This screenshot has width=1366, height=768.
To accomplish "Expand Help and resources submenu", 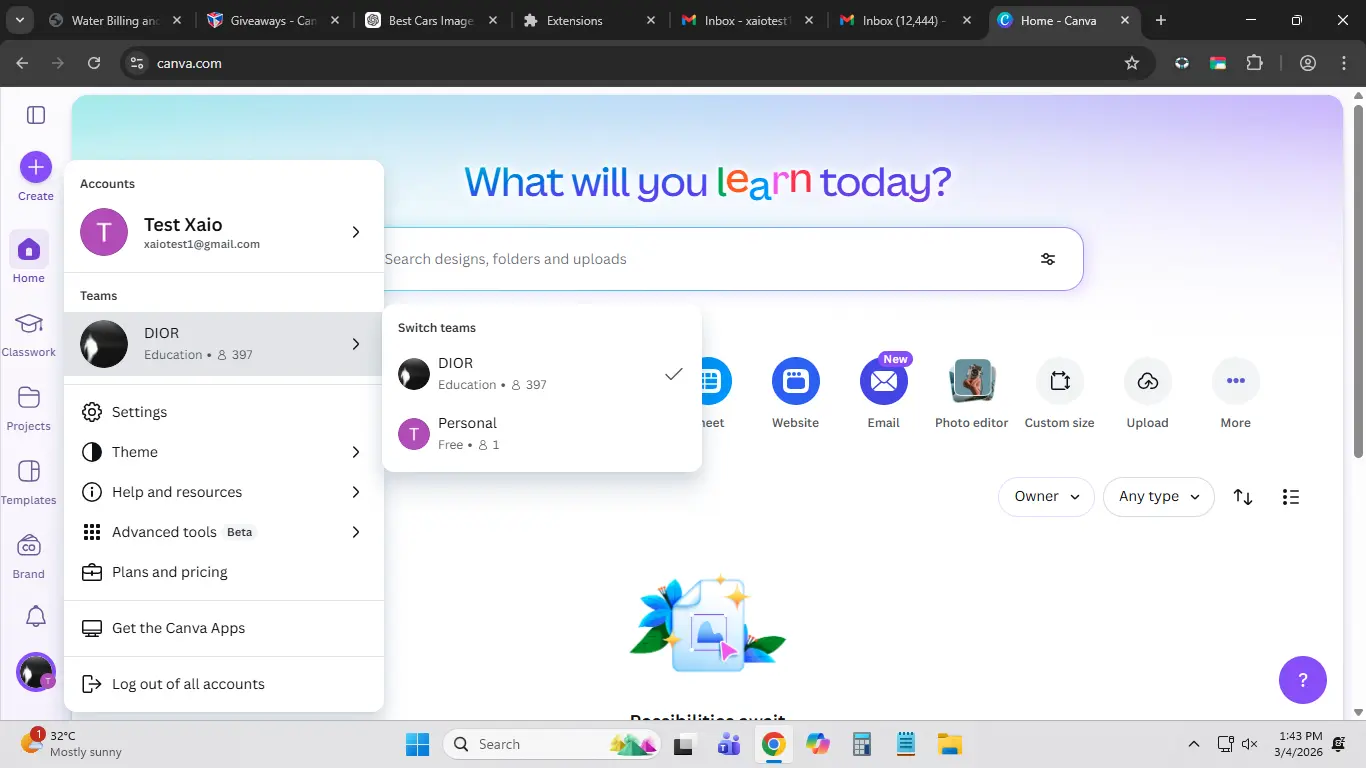I will point(224,492).
